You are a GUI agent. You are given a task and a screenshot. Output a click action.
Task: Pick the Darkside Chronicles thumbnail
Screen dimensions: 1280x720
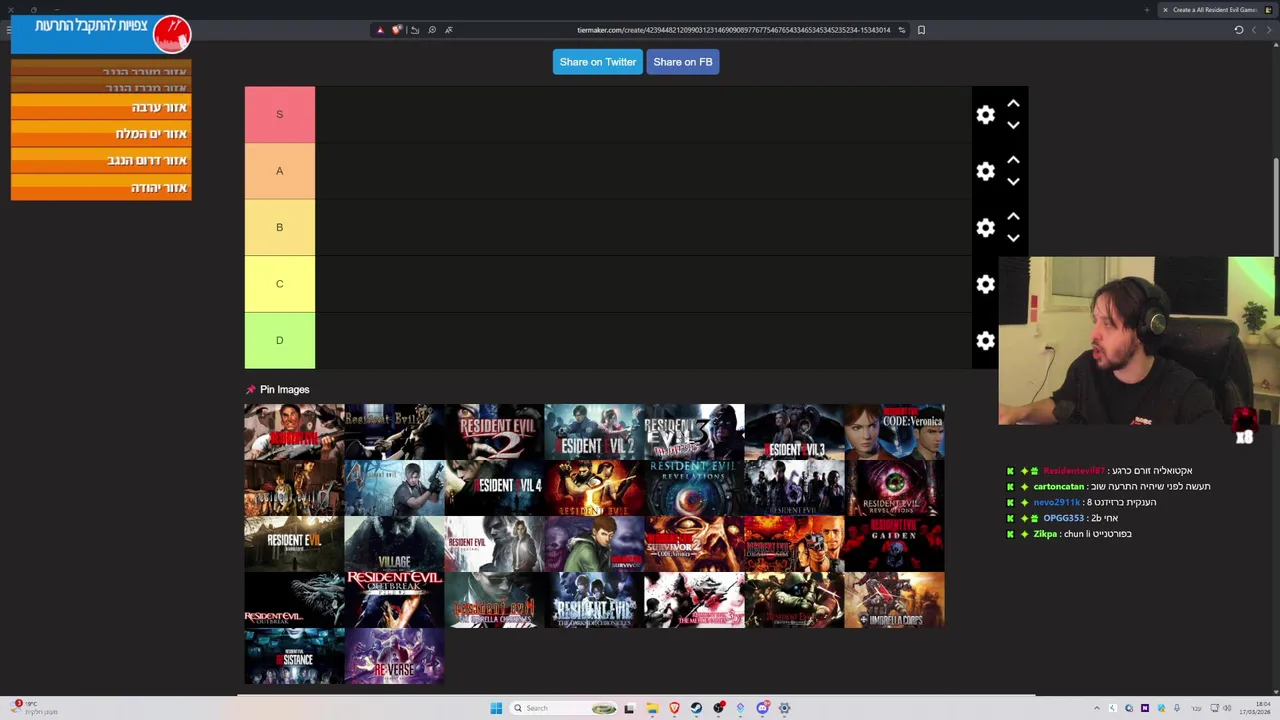click(x=594, y=600)
